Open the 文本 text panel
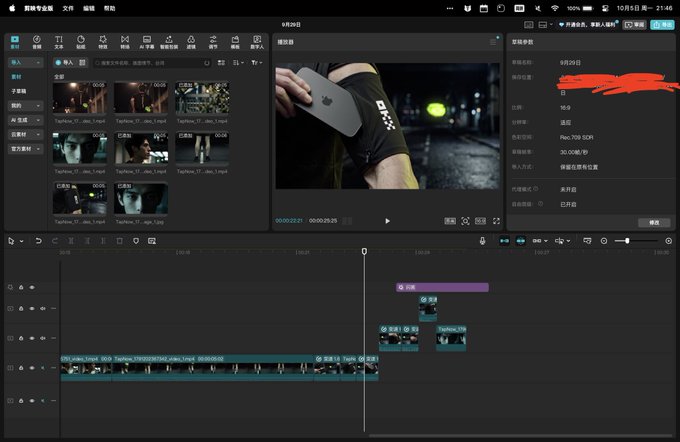The height and width of the screenshot is (442, 680). coord(59,42)
